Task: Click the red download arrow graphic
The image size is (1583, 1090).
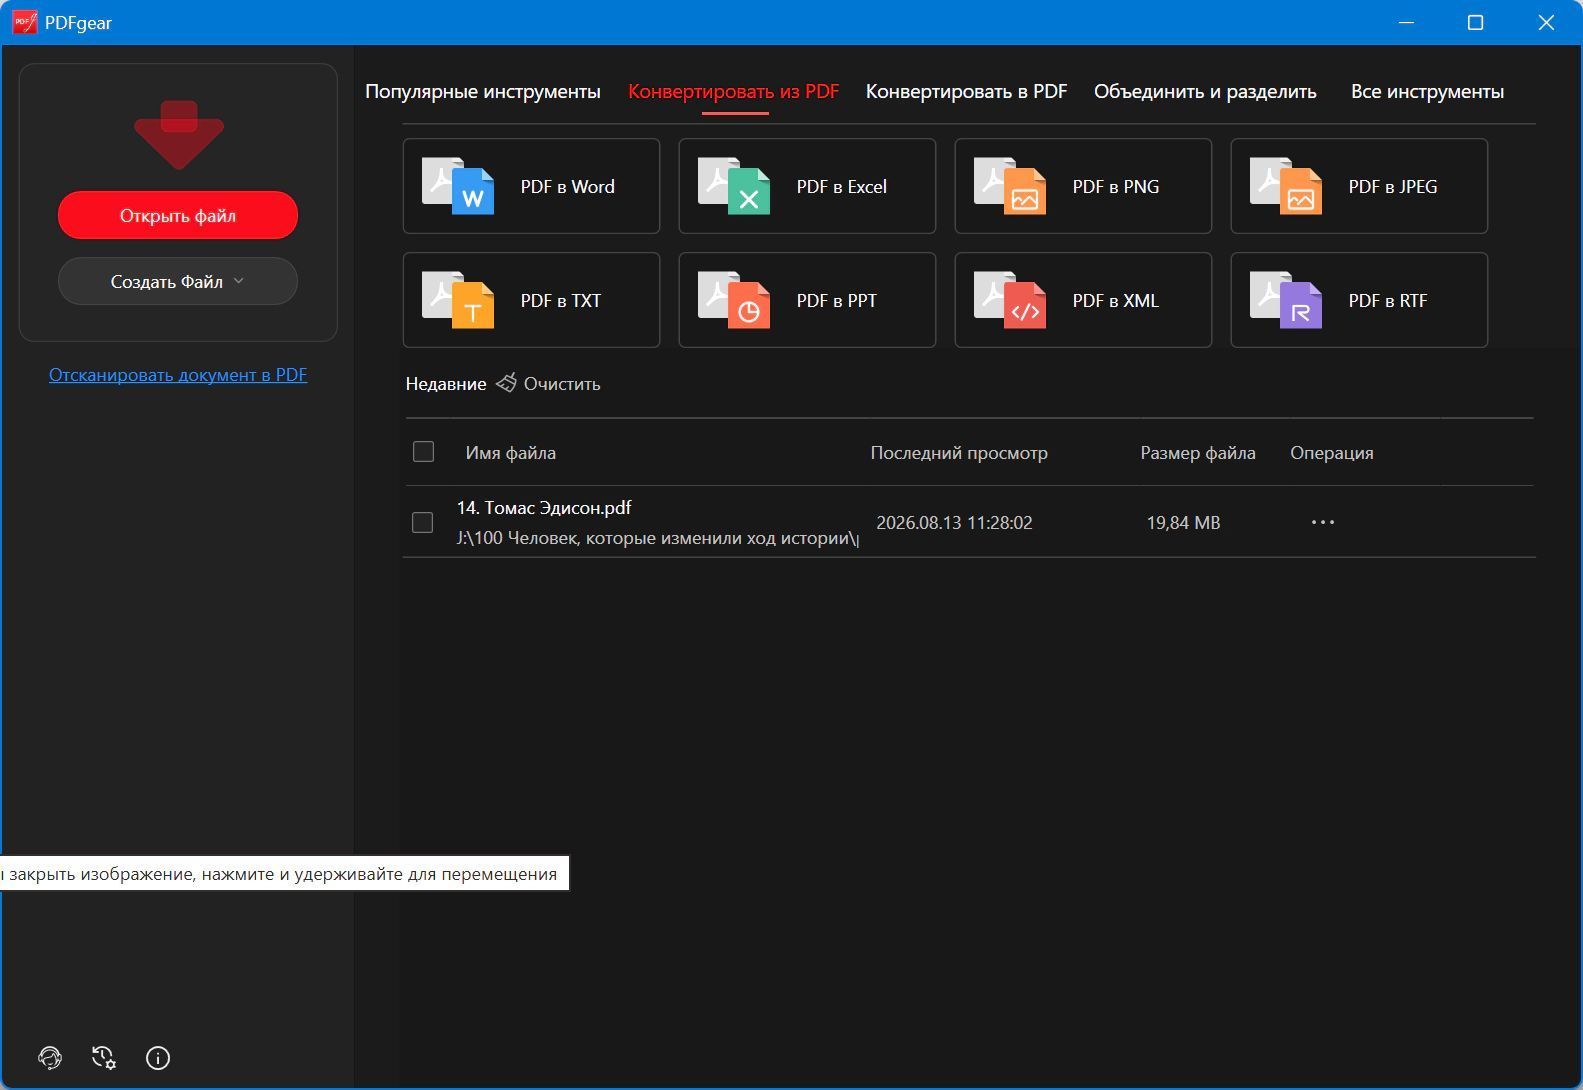Action: point(179,134)
